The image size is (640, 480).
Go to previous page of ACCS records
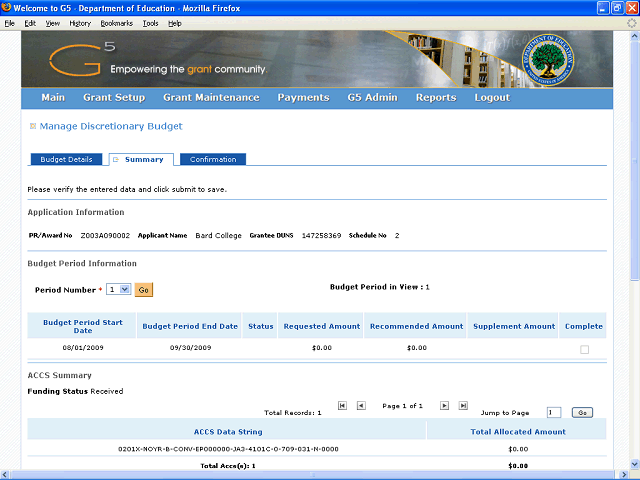pyautogui.click(x=361, y=406)
